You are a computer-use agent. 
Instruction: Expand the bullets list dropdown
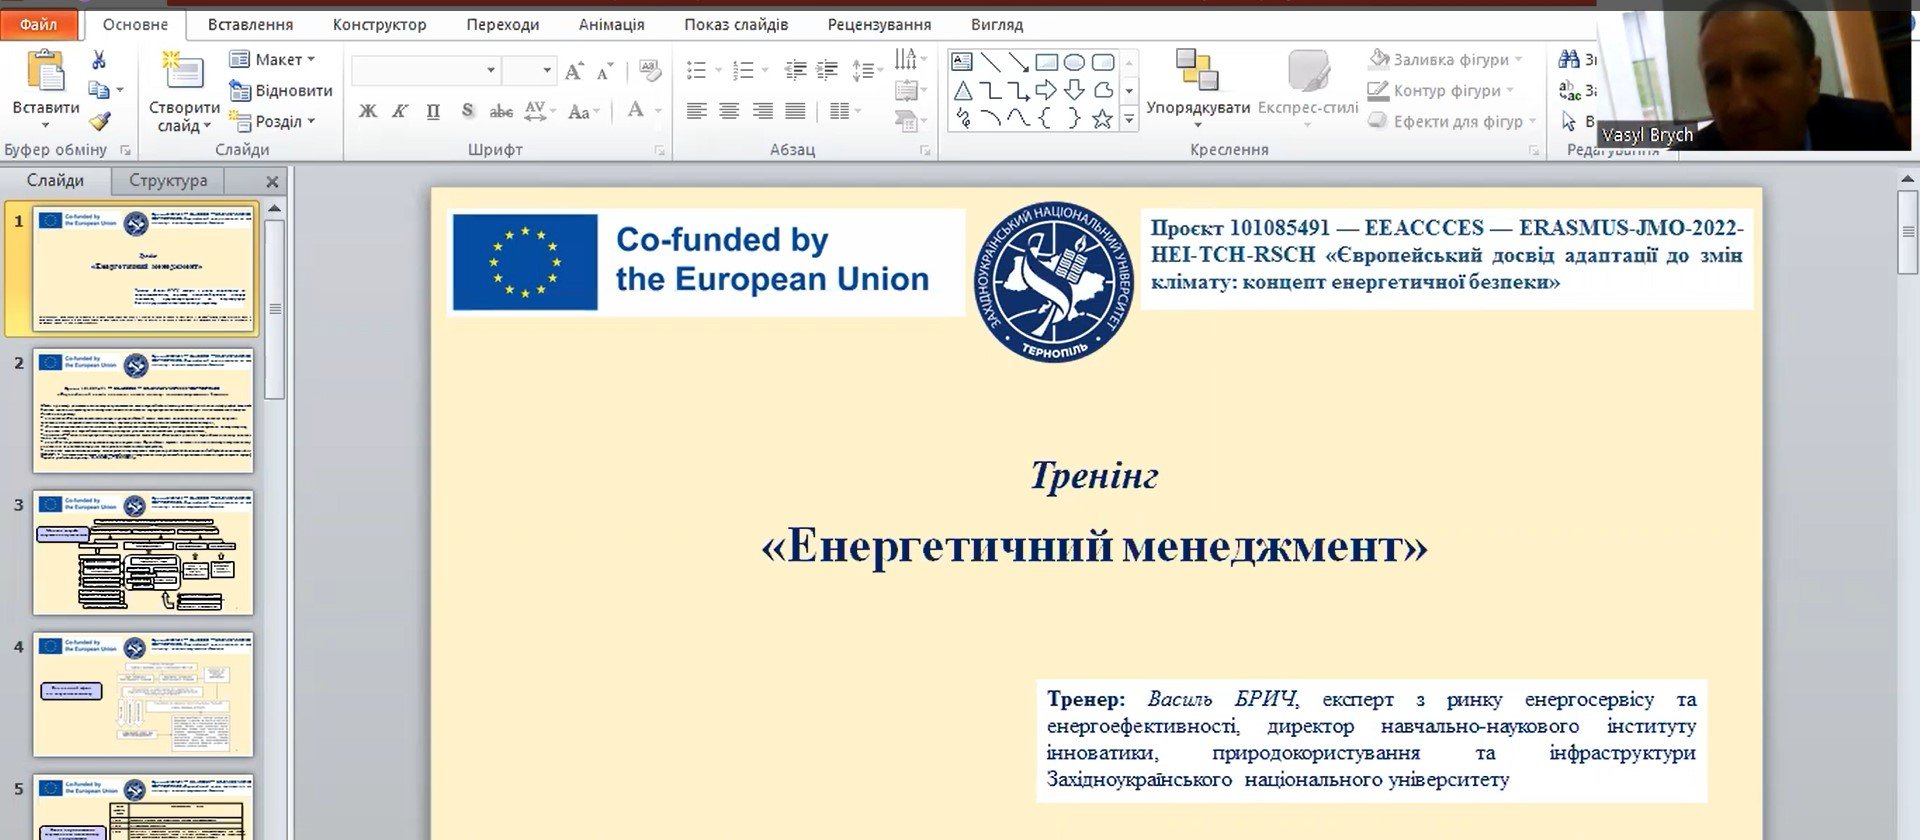click(718, 70)
